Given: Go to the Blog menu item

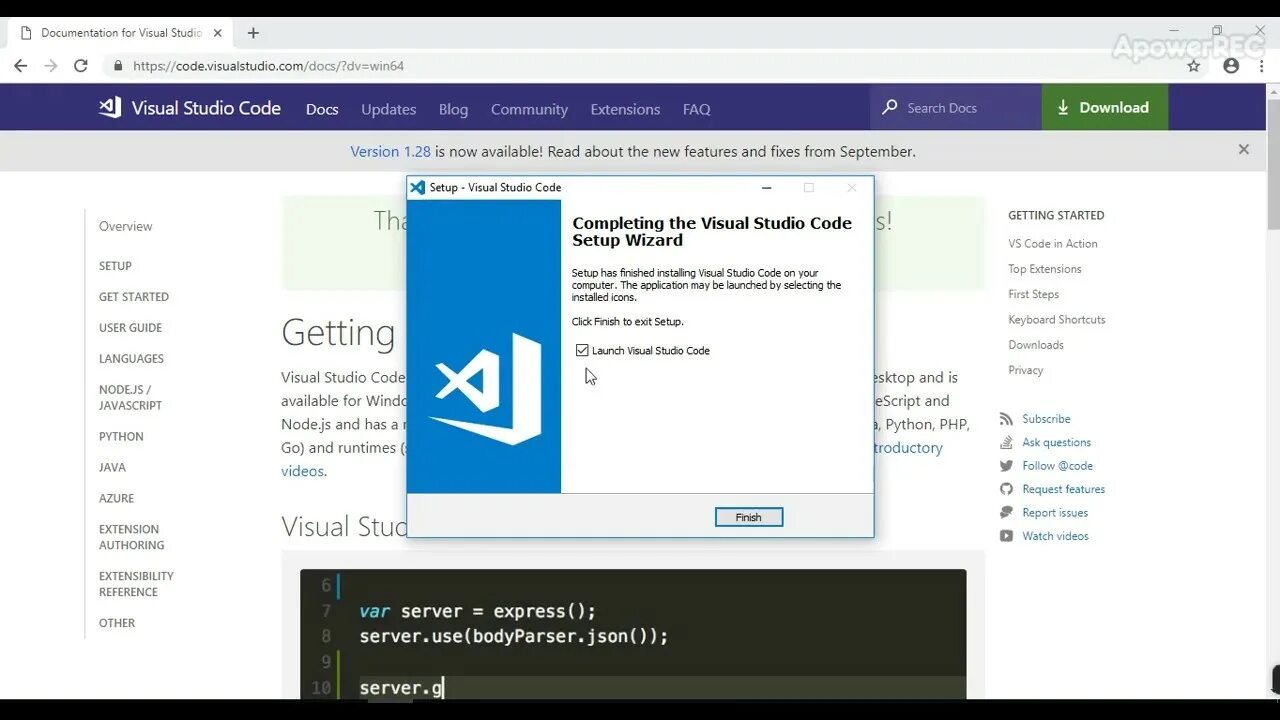Looking at the screenshot, I should pos(453,109).
